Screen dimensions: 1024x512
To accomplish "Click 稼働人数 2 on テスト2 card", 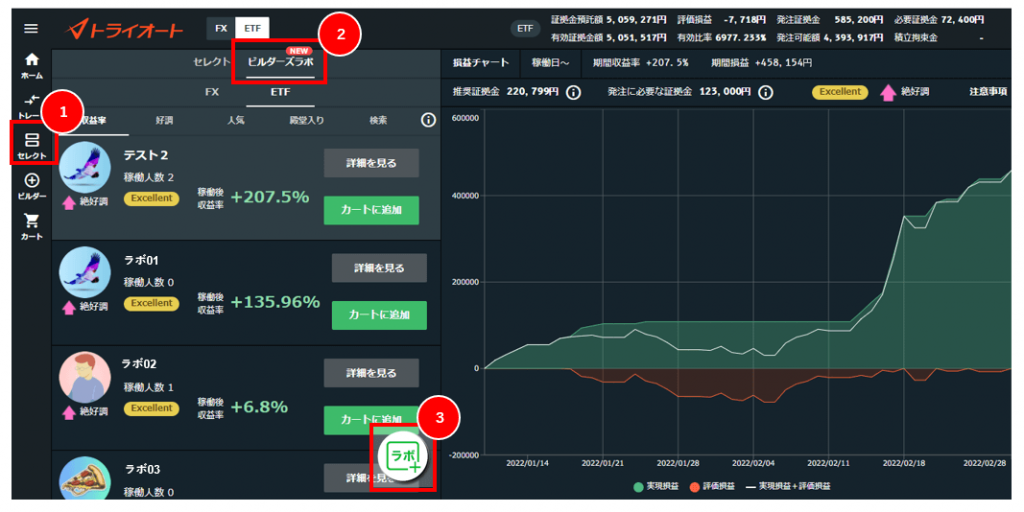I will click(x=149, y=177).
